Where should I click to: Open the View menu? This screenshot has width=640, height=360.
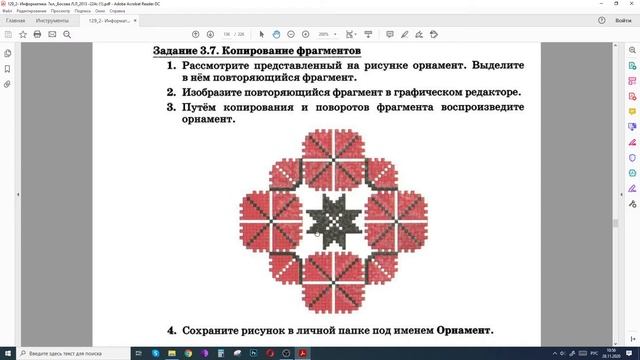(x=60, y=11)
